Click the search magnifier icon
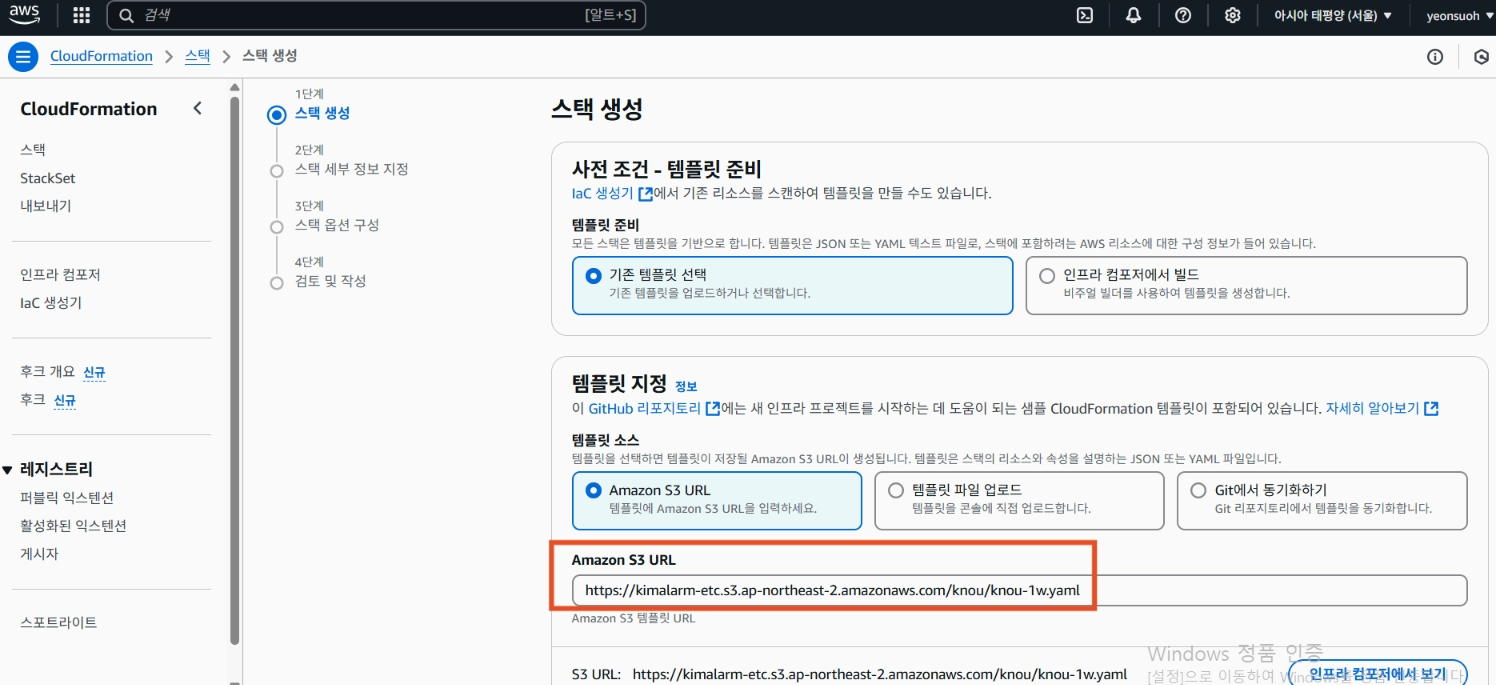Screen dimensions: 1496x685 click(126, 15)
